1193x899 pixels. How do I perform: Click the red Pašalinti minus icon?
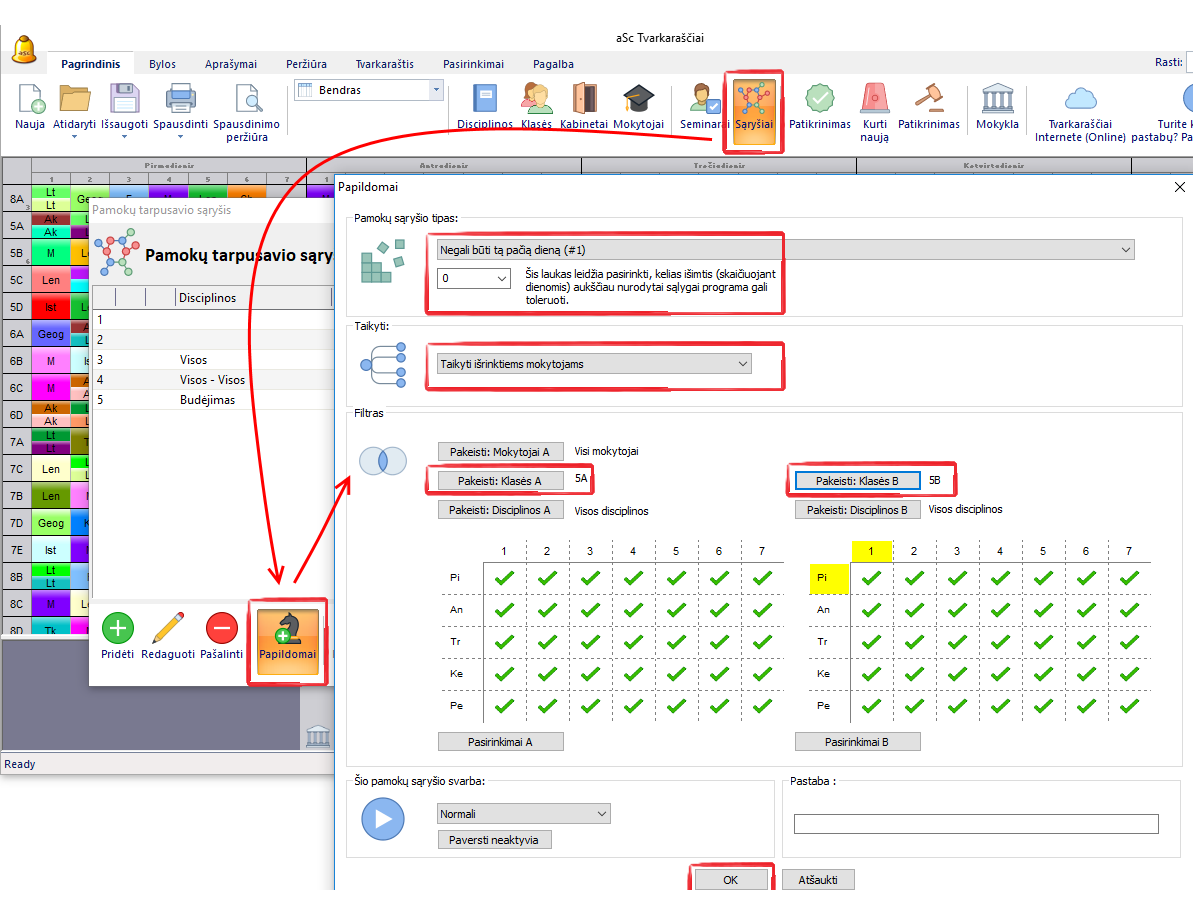222,628
